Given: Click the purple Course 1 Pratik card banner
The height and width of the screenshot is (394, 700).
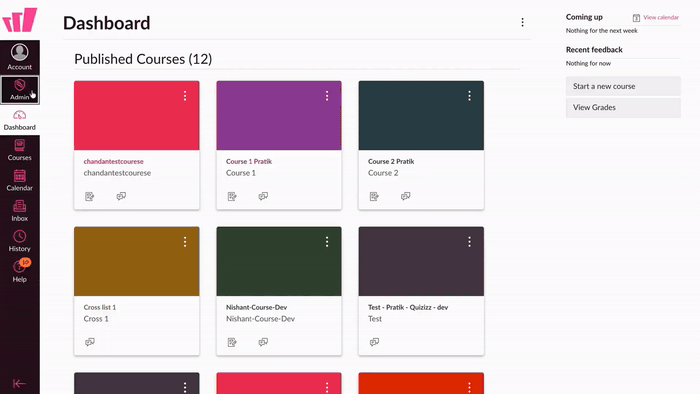Looking at the screenshot, I should tap(279, 116).
